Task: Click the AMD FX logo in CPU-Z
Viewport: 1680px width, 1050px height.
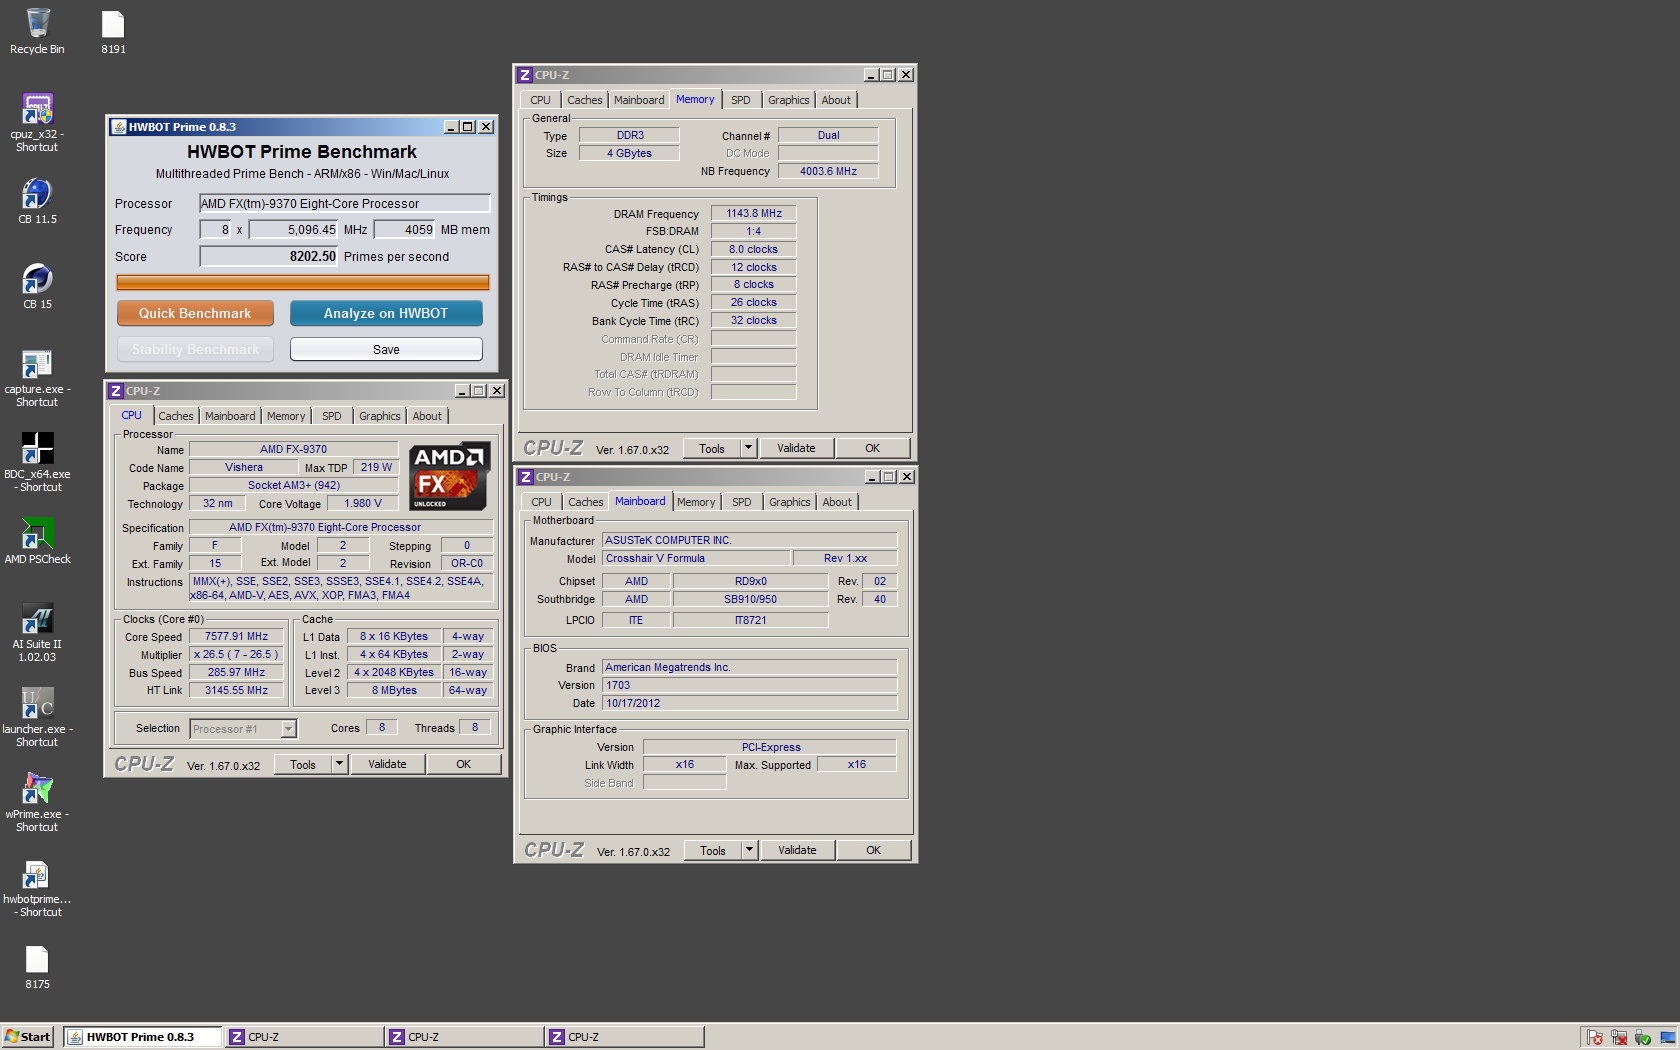Action: [x=449, y=476]
